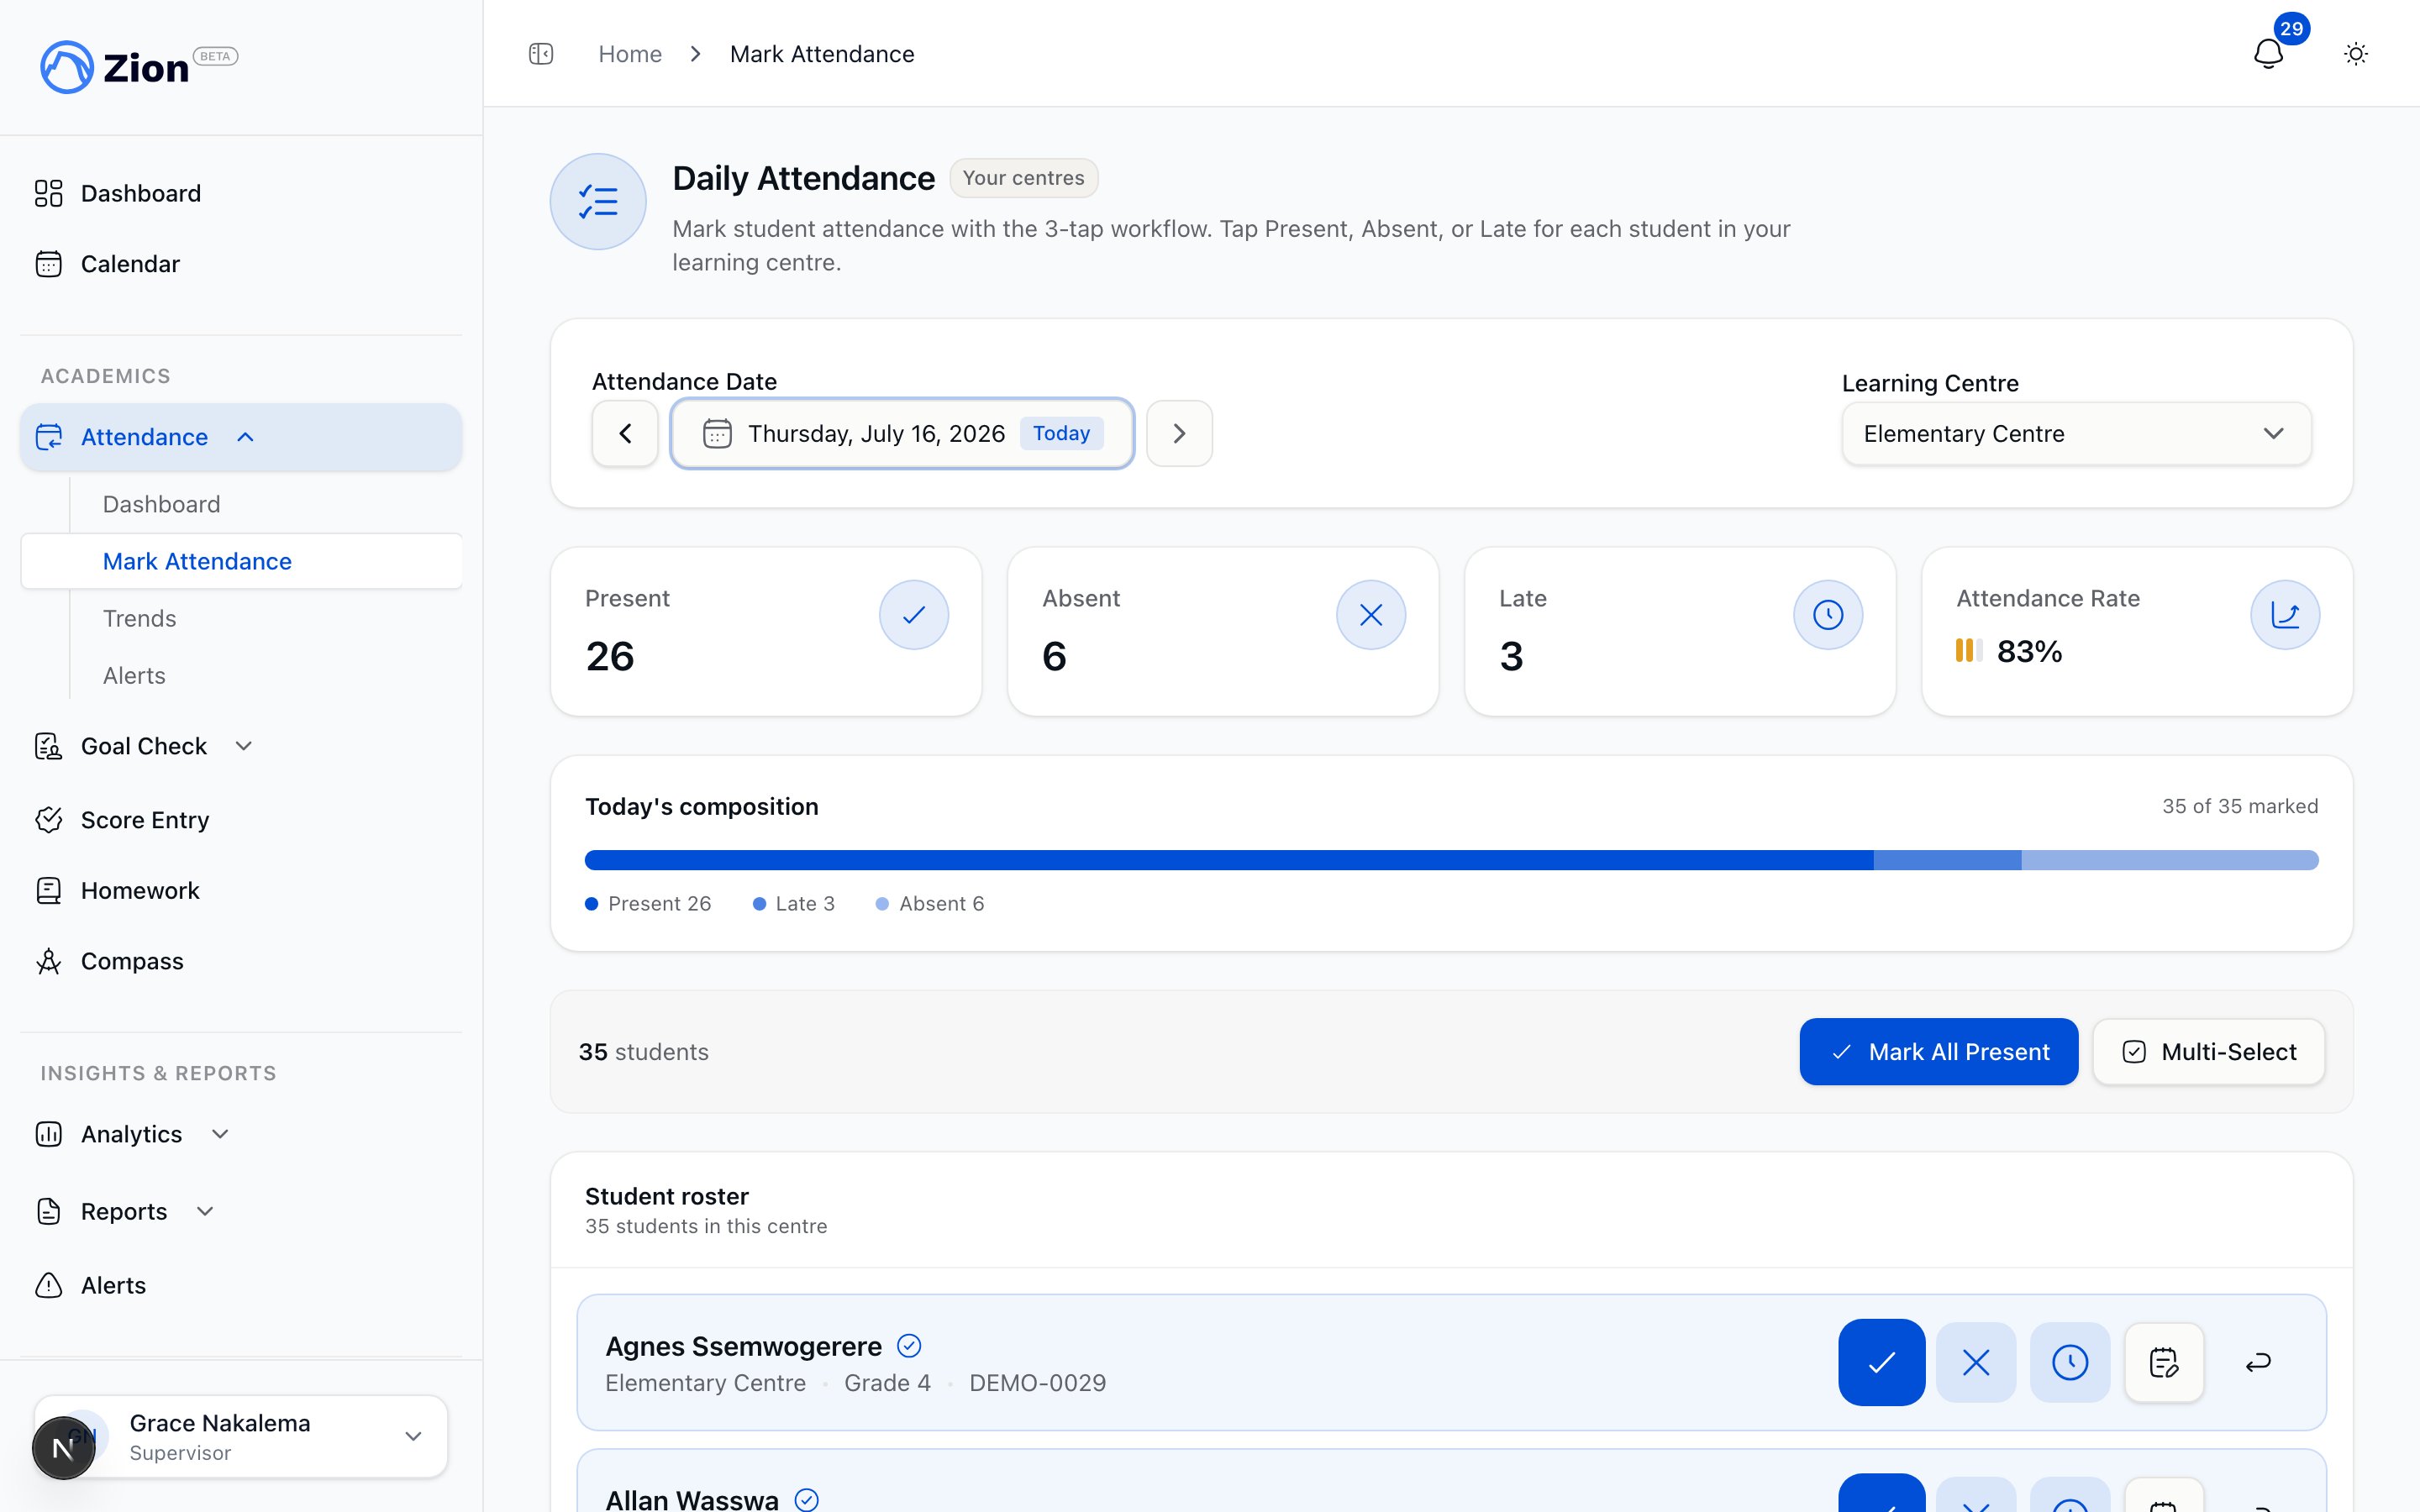Click the Today badge in date field

click(x=1061, y=433)
